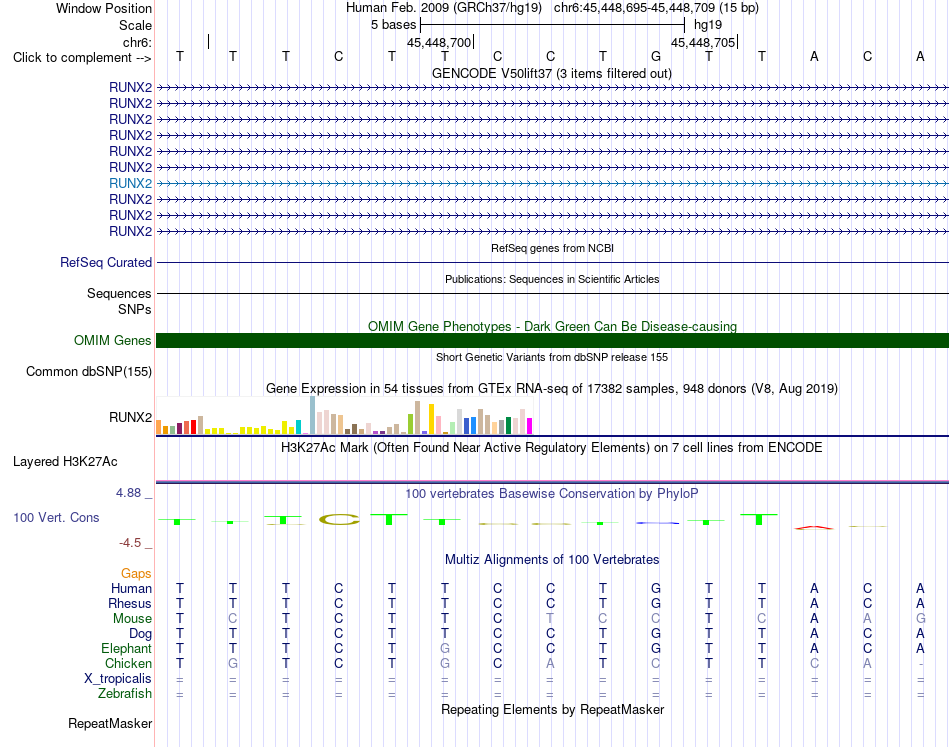Open the RefSeq Curated track label
This screenshot has height=747, width=950.
[x=105, y=262]
